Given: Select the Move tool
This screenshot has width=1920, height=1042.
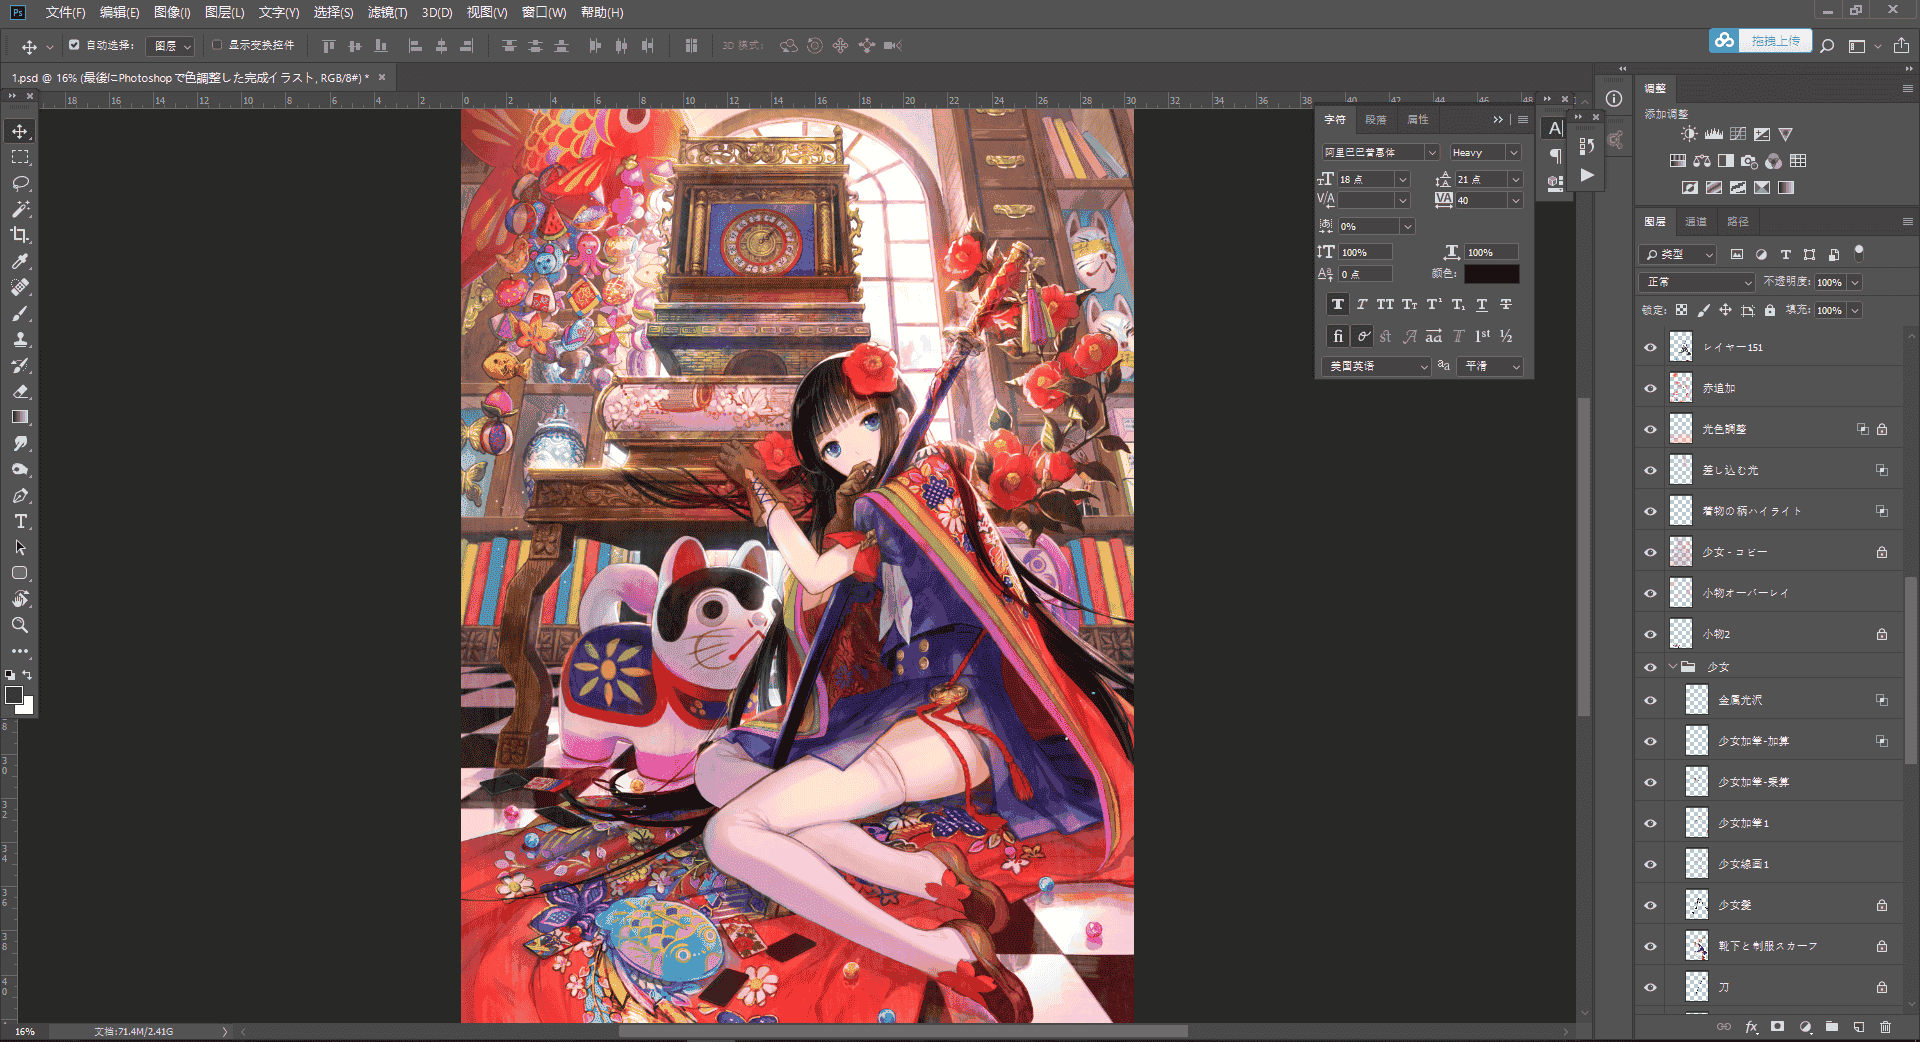Looking at the screenshot, I should (x=20, y=131).
